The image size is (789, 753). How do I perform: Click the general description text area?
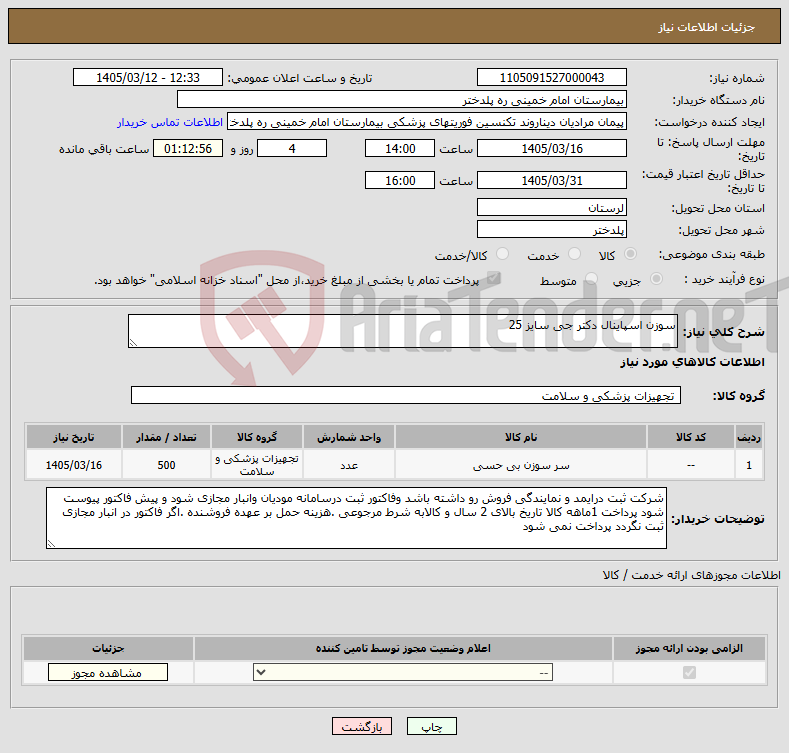tap(403, 331)
